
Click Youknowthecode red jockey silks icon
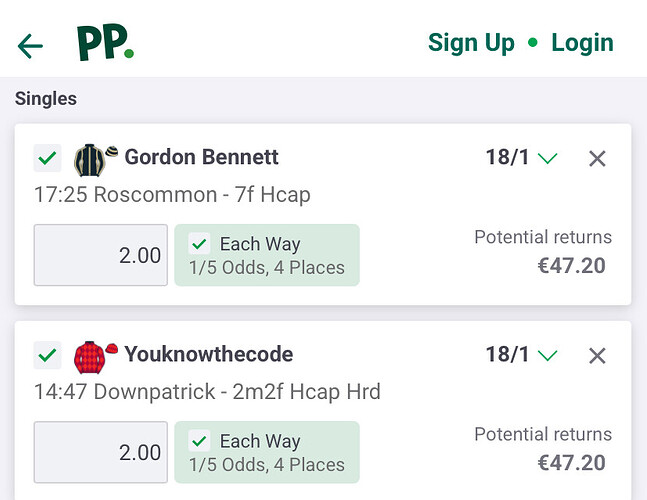pos(96,357)
